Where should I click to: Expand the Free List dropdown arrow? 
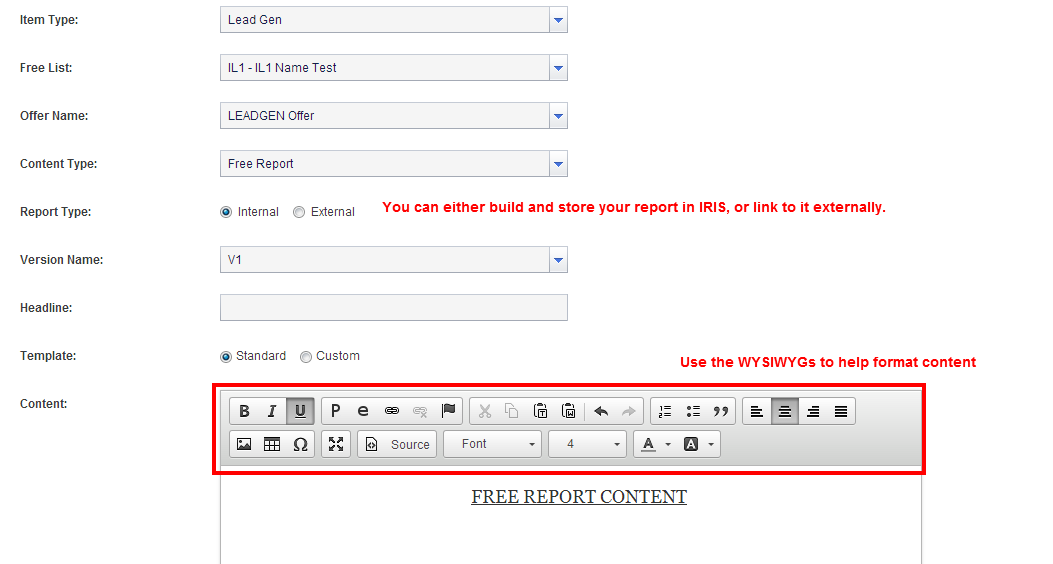558,68
